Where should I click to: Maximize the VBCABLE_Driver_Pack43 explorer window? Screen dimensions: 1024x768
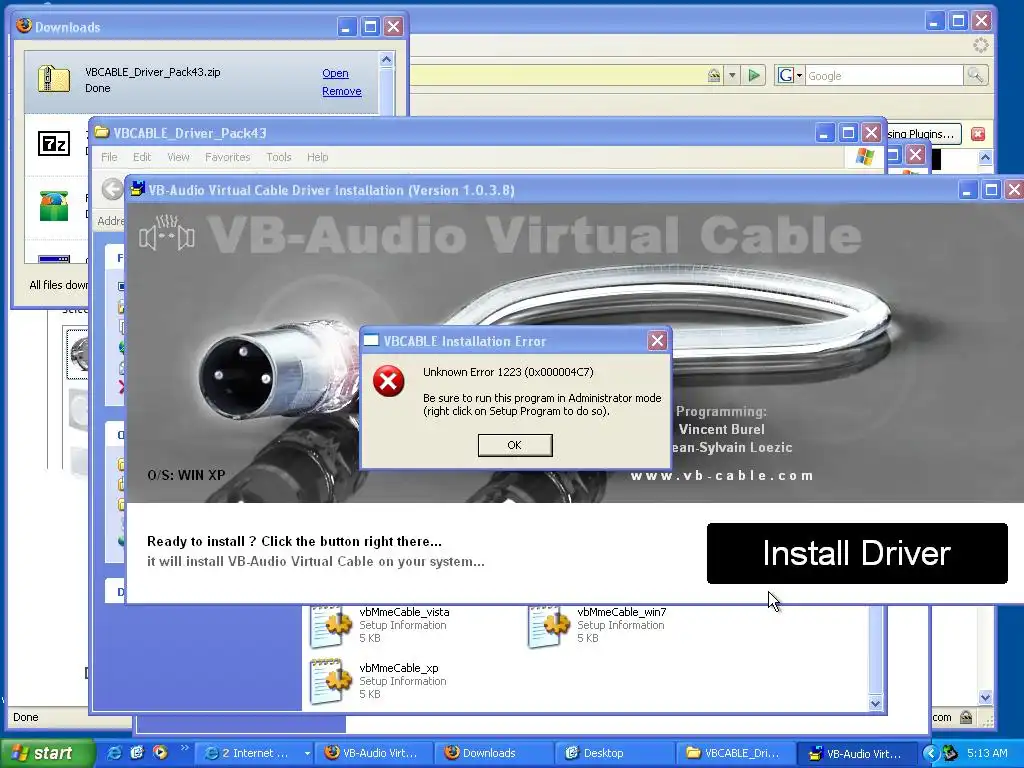point(848,133)
